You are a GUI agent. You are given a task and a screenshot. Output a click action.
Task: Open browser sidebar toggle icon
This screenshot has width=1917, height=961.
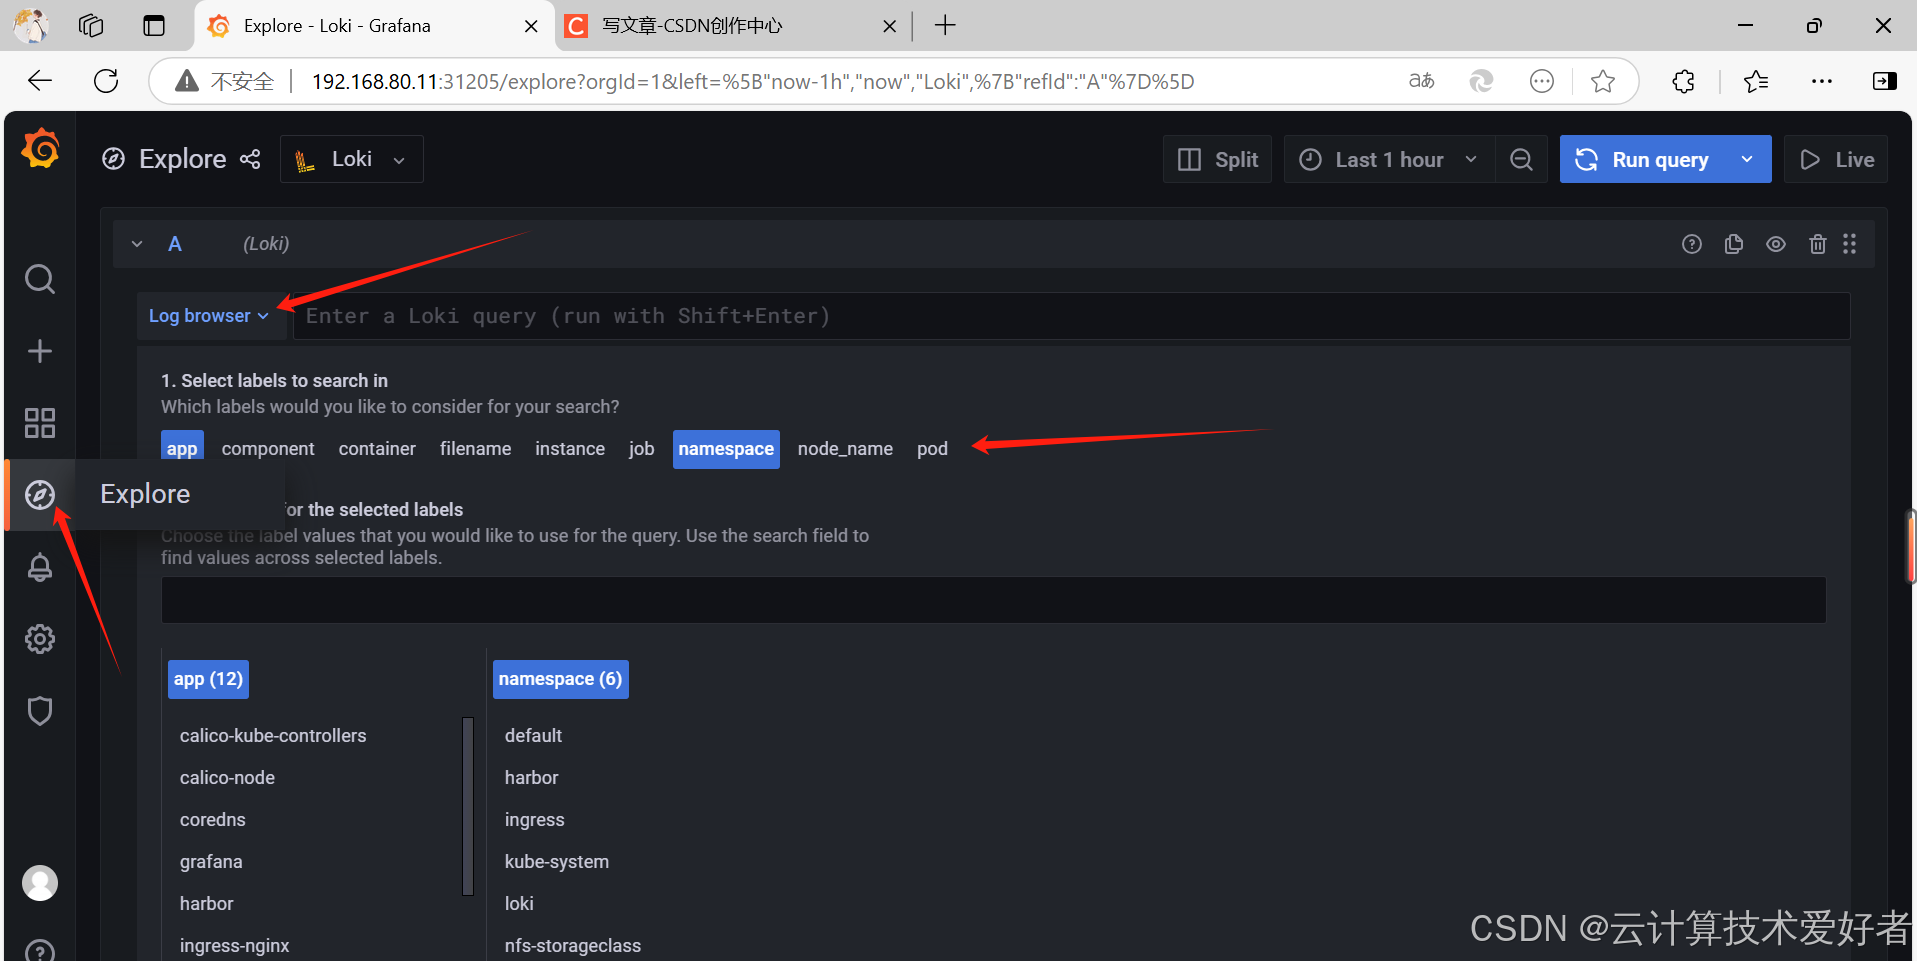[1885, 81]
